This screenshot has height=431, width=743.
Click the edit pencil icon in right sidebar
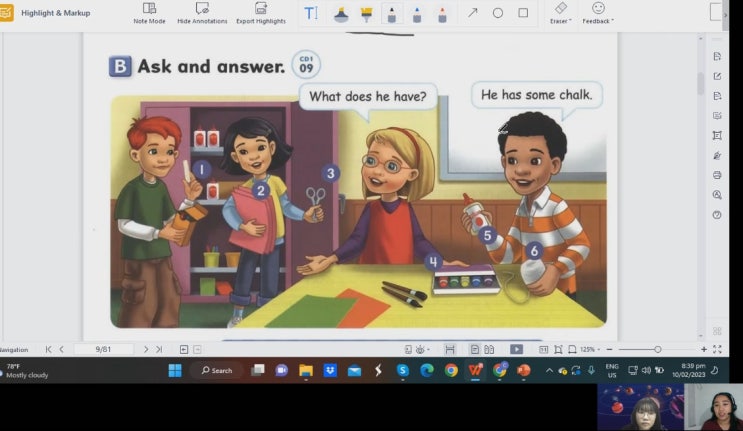click(x=717, y=76)
